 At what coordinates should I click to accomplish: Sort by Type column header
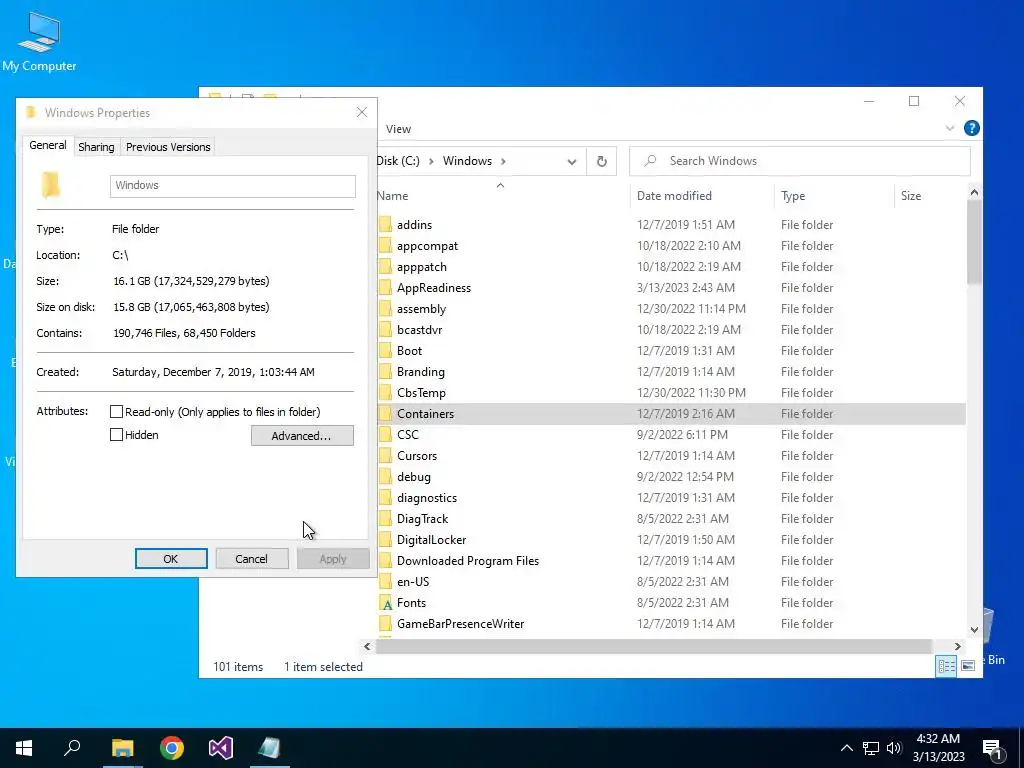[x=834, y=196]
